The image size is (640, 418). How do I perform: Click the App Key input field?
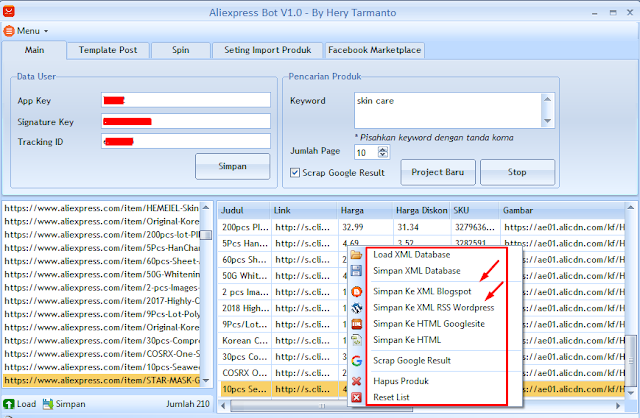click(x=186, y=100)
